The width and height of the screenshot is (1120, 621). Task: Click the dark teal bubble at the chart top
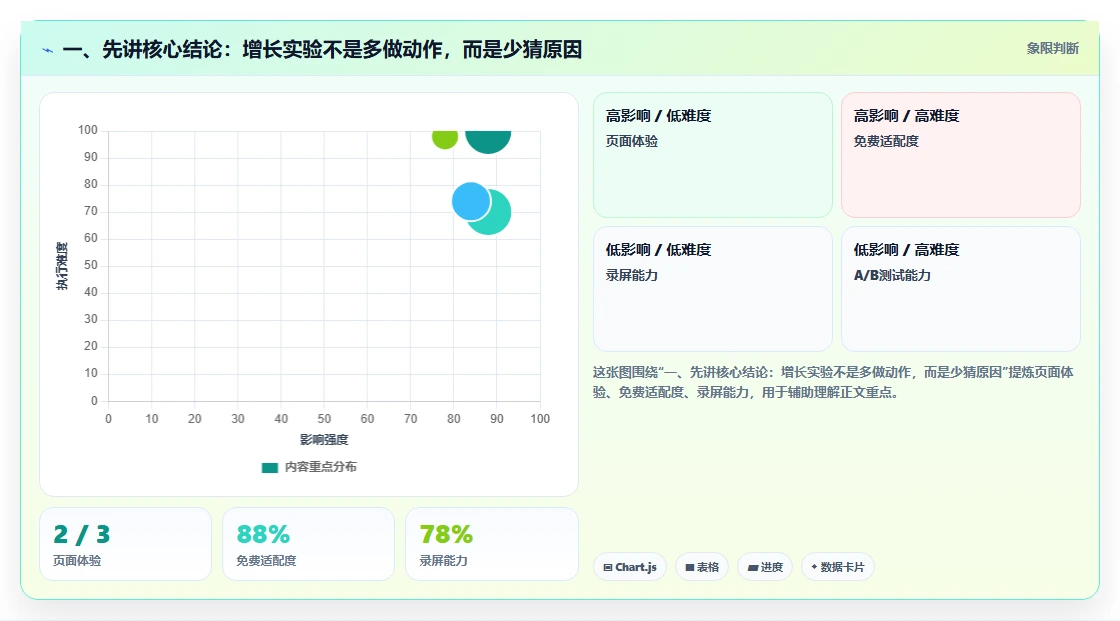click(x=488, y=141)
